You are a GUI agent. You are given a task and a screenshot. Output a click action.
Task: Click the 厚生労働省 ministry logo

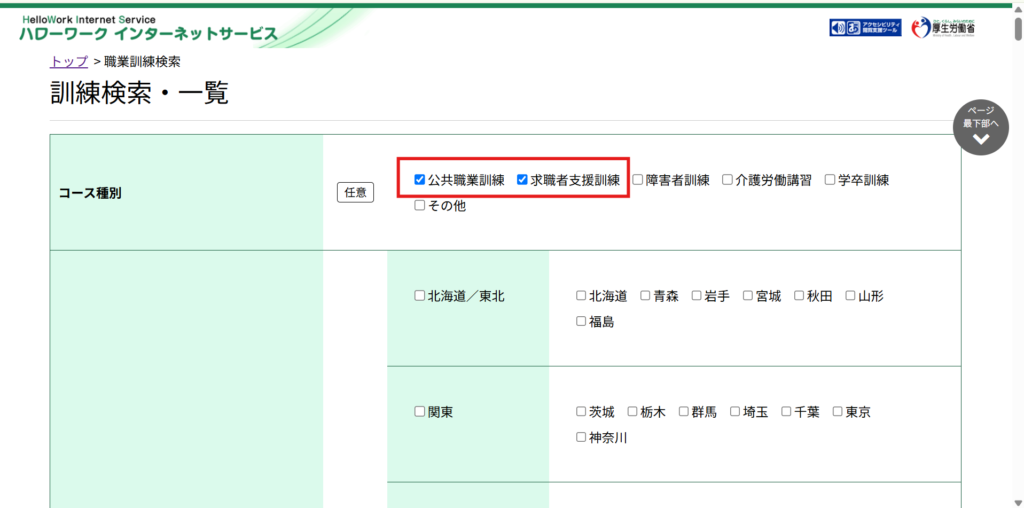[x=943, y=27]
